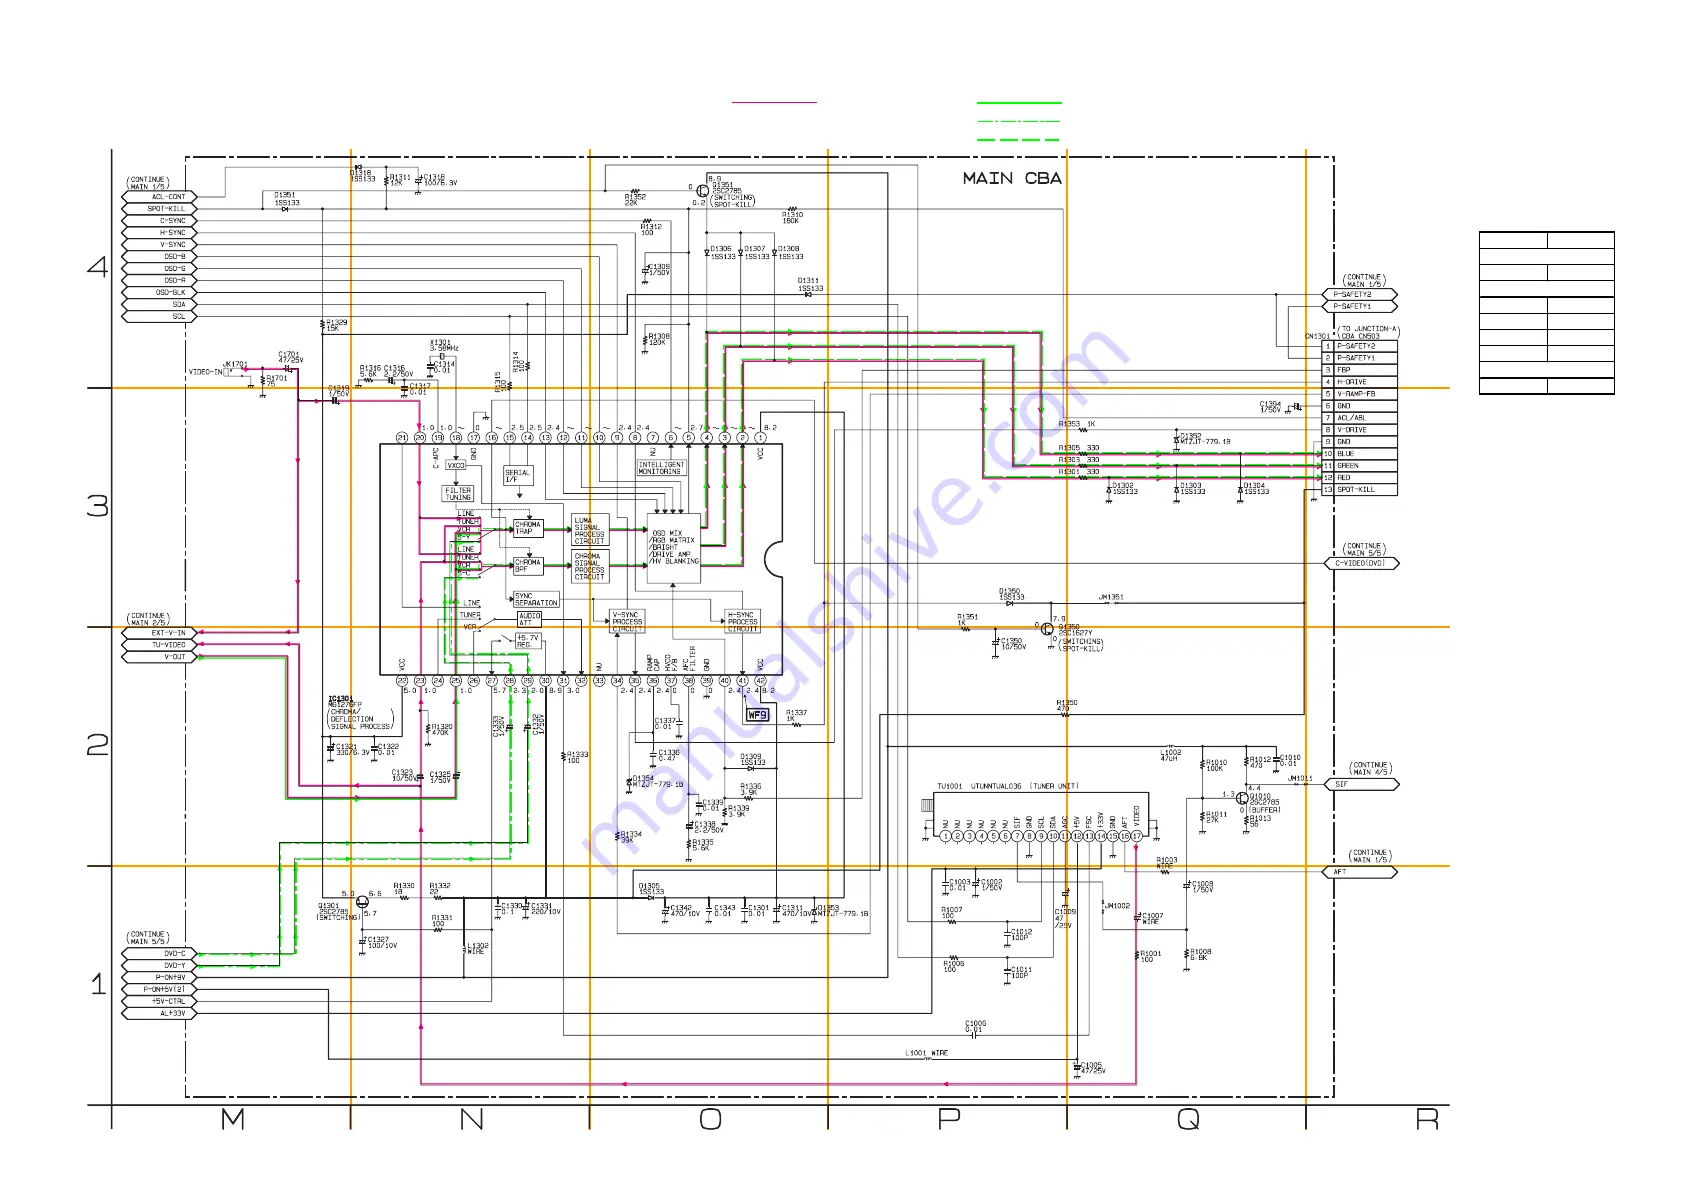
Task: Click the TU1001 tuner unit label
Action: [1008, 787]
